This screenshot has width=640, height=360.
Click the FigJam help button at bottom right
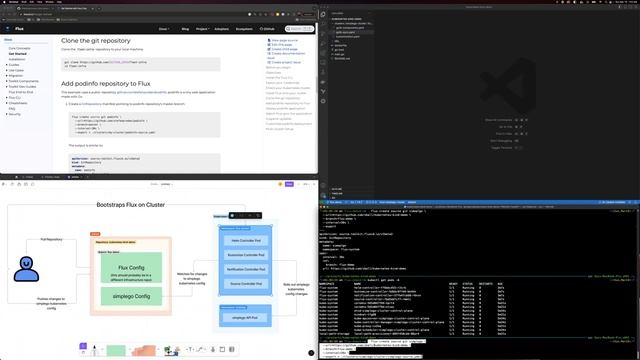pos(311,353)
